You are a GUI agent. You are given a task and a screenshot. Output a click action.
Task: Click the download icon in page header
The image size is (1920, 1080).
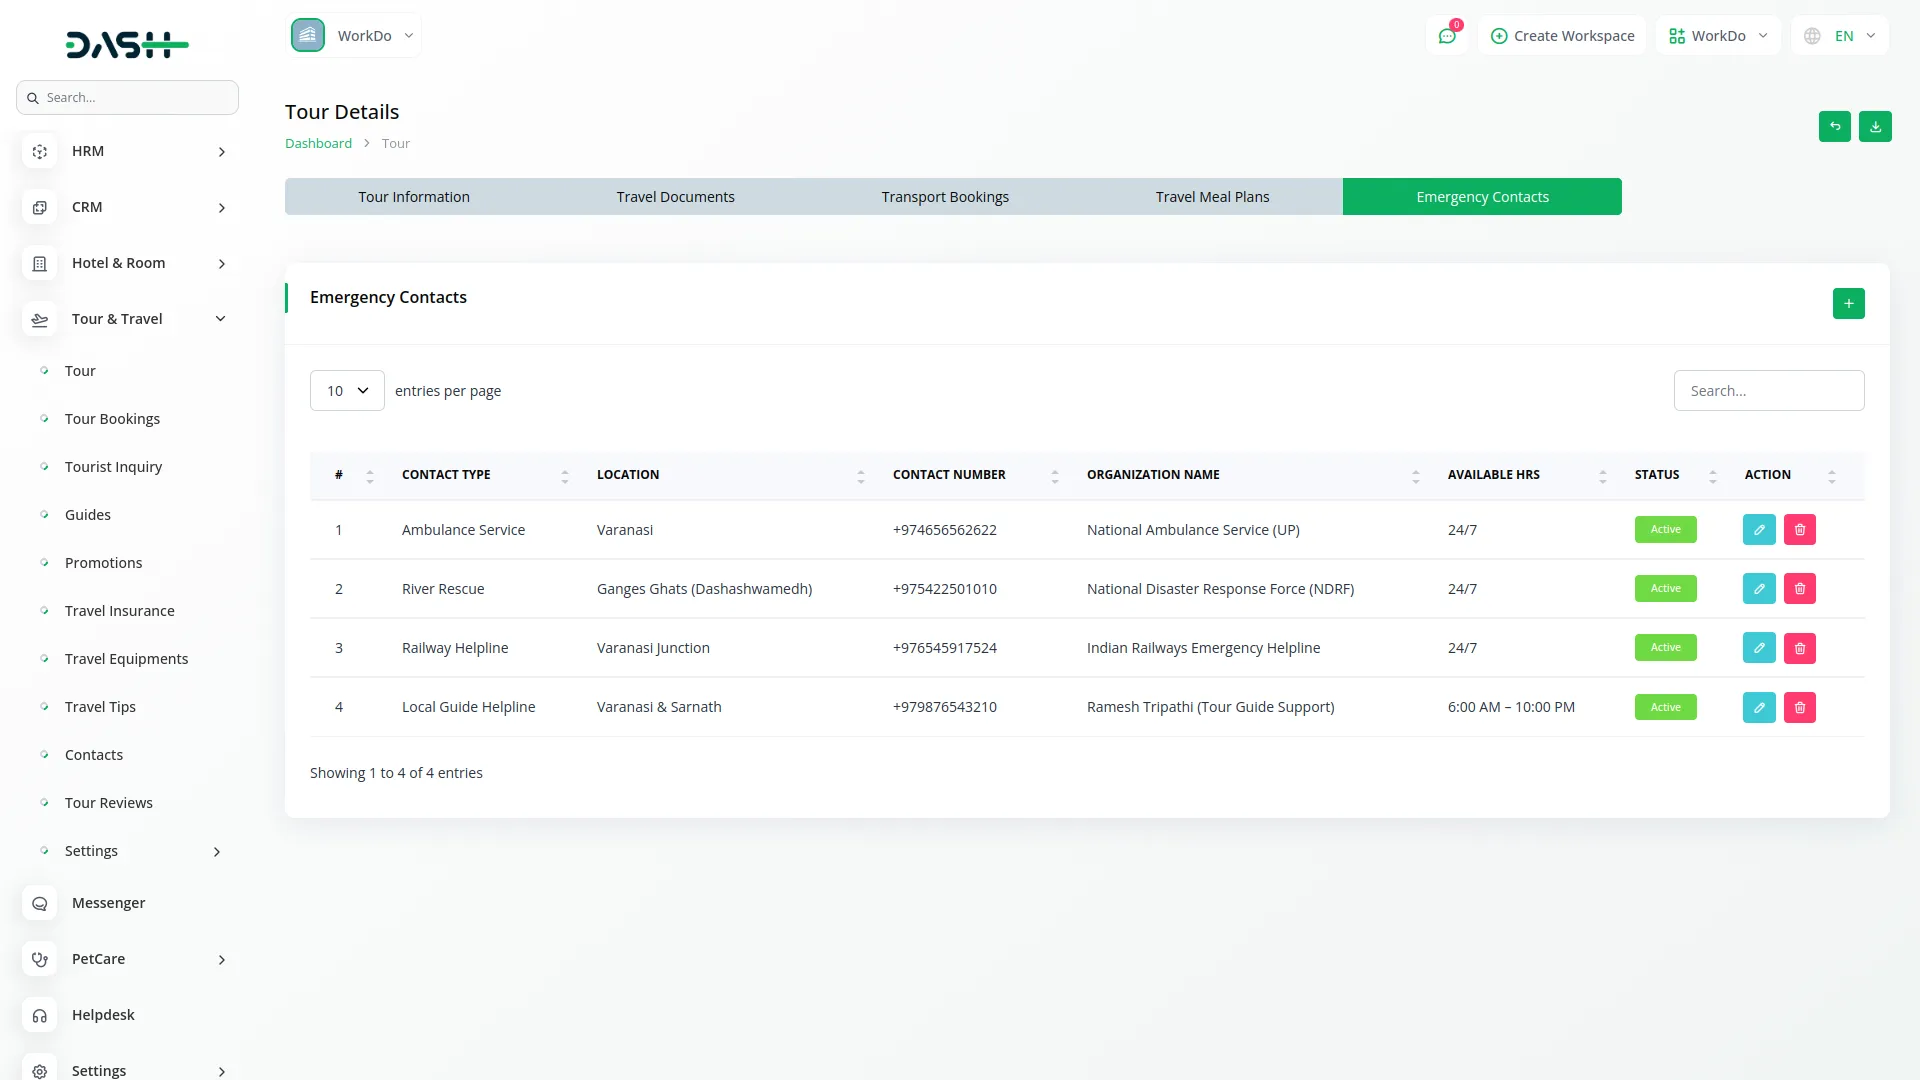[x=1875, y=127]
